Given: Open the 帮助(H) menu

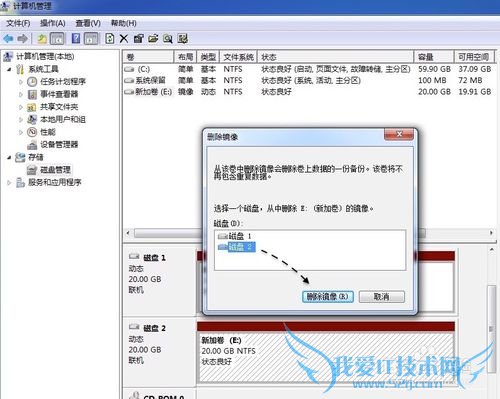Looking at the screenshot, I should click(124, 23).
